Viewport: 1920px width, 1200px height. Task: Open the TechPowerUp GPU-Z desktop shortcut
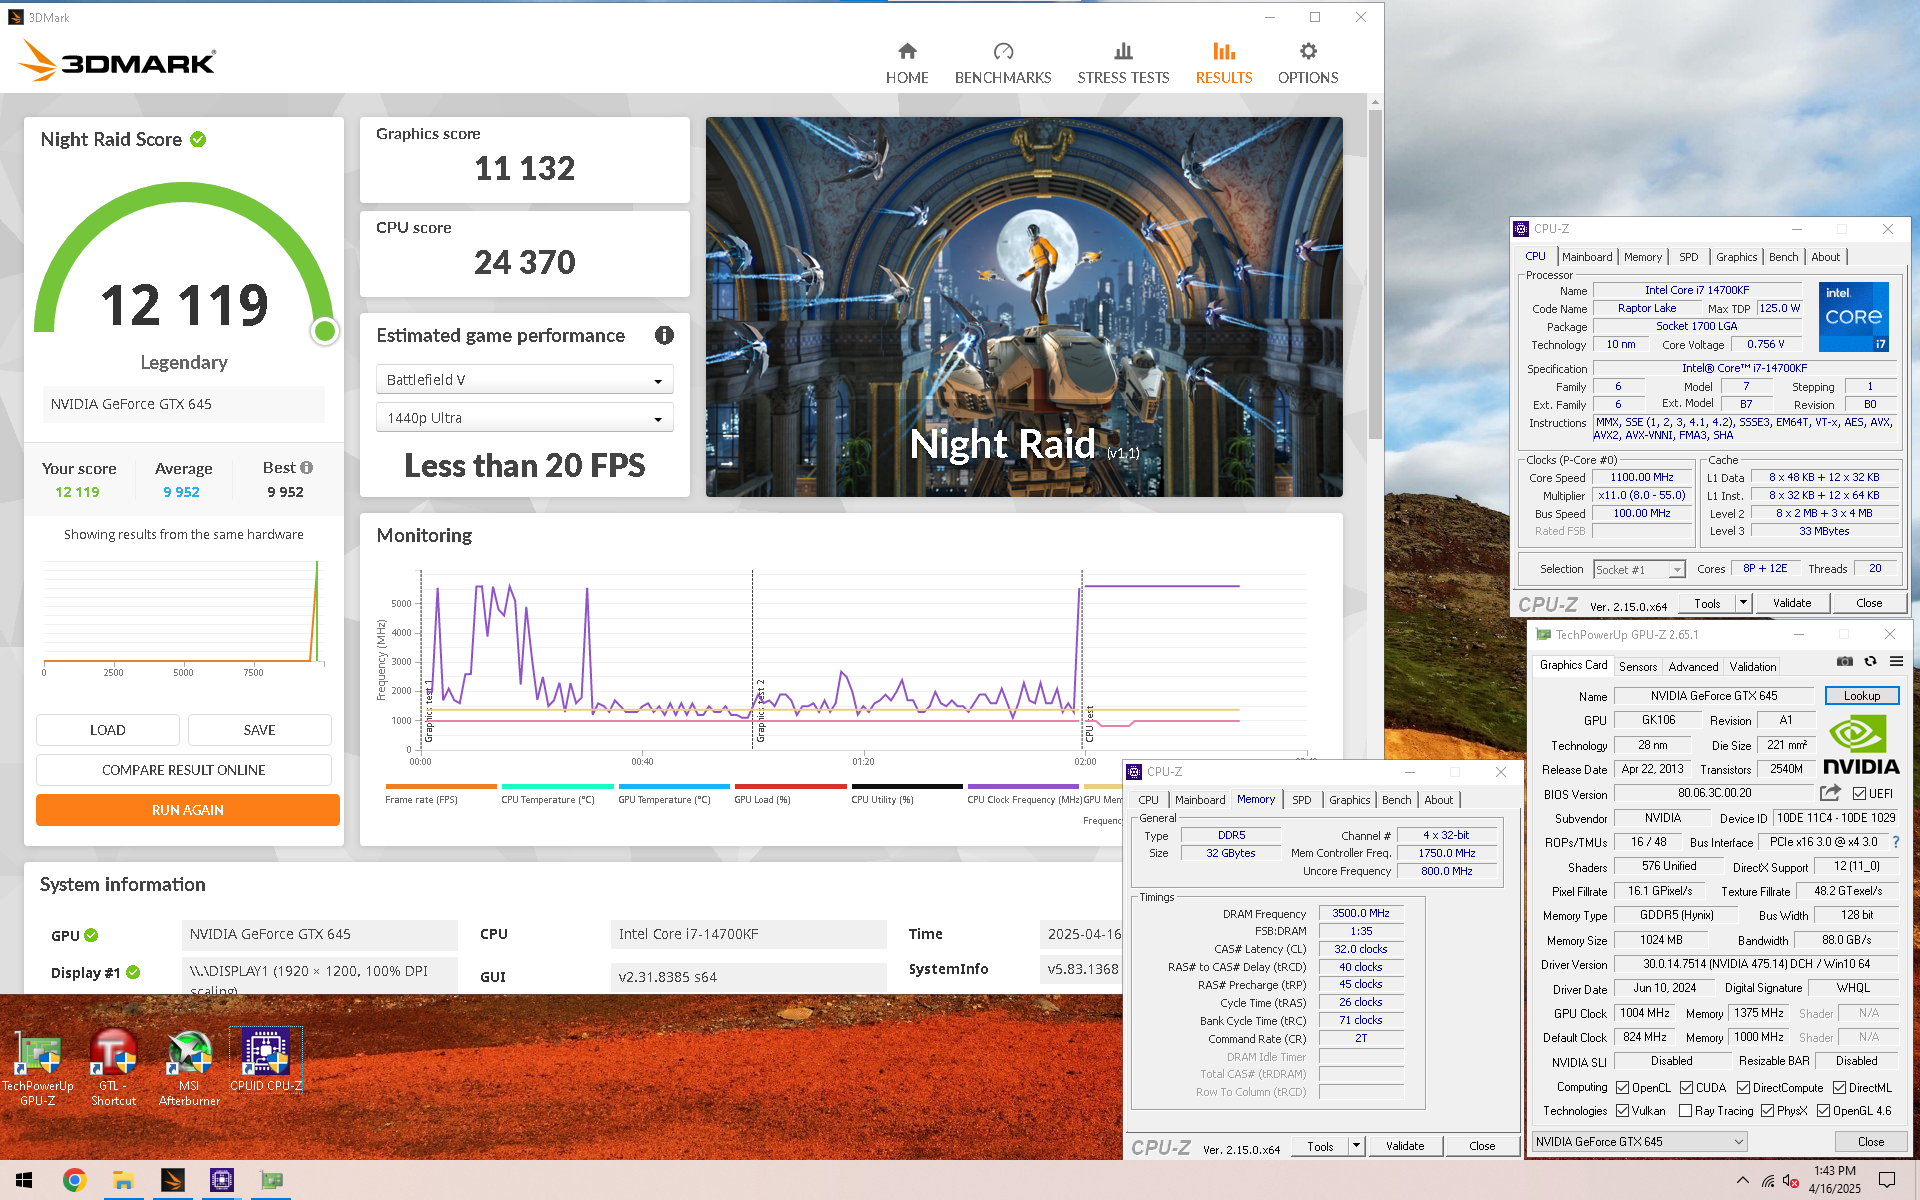[37, 1066]
